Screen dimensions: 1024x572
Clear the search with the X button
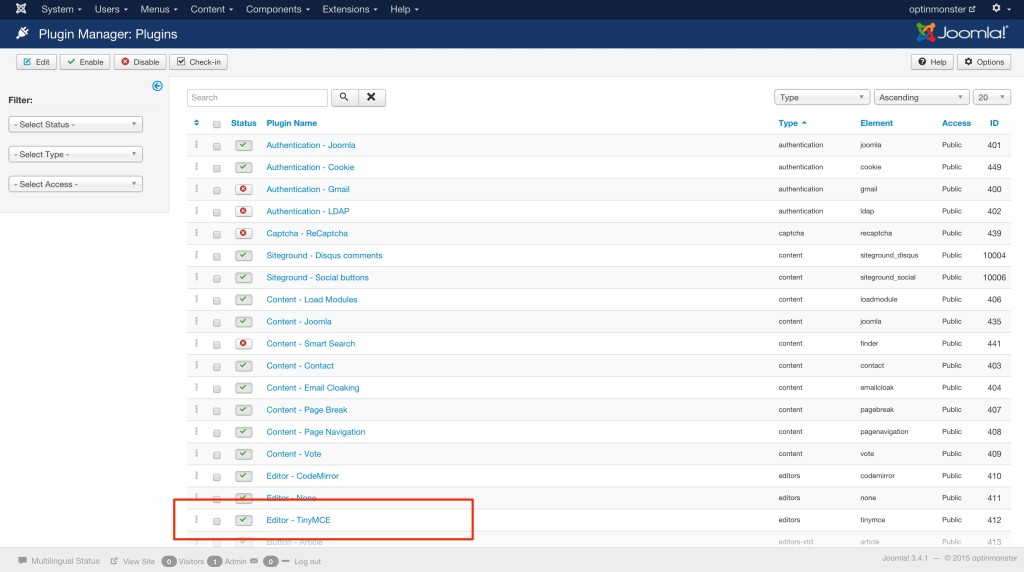point(371,97)
